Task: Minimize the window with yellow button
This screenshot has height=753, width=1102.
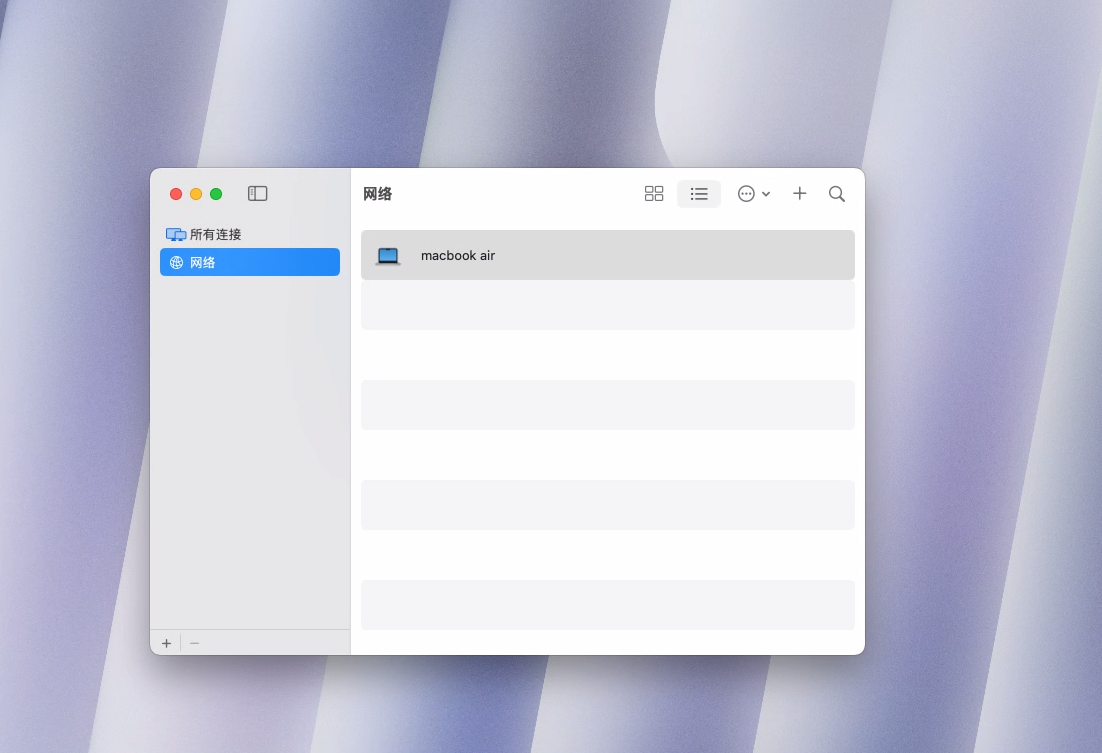Action: coord(196,194)
